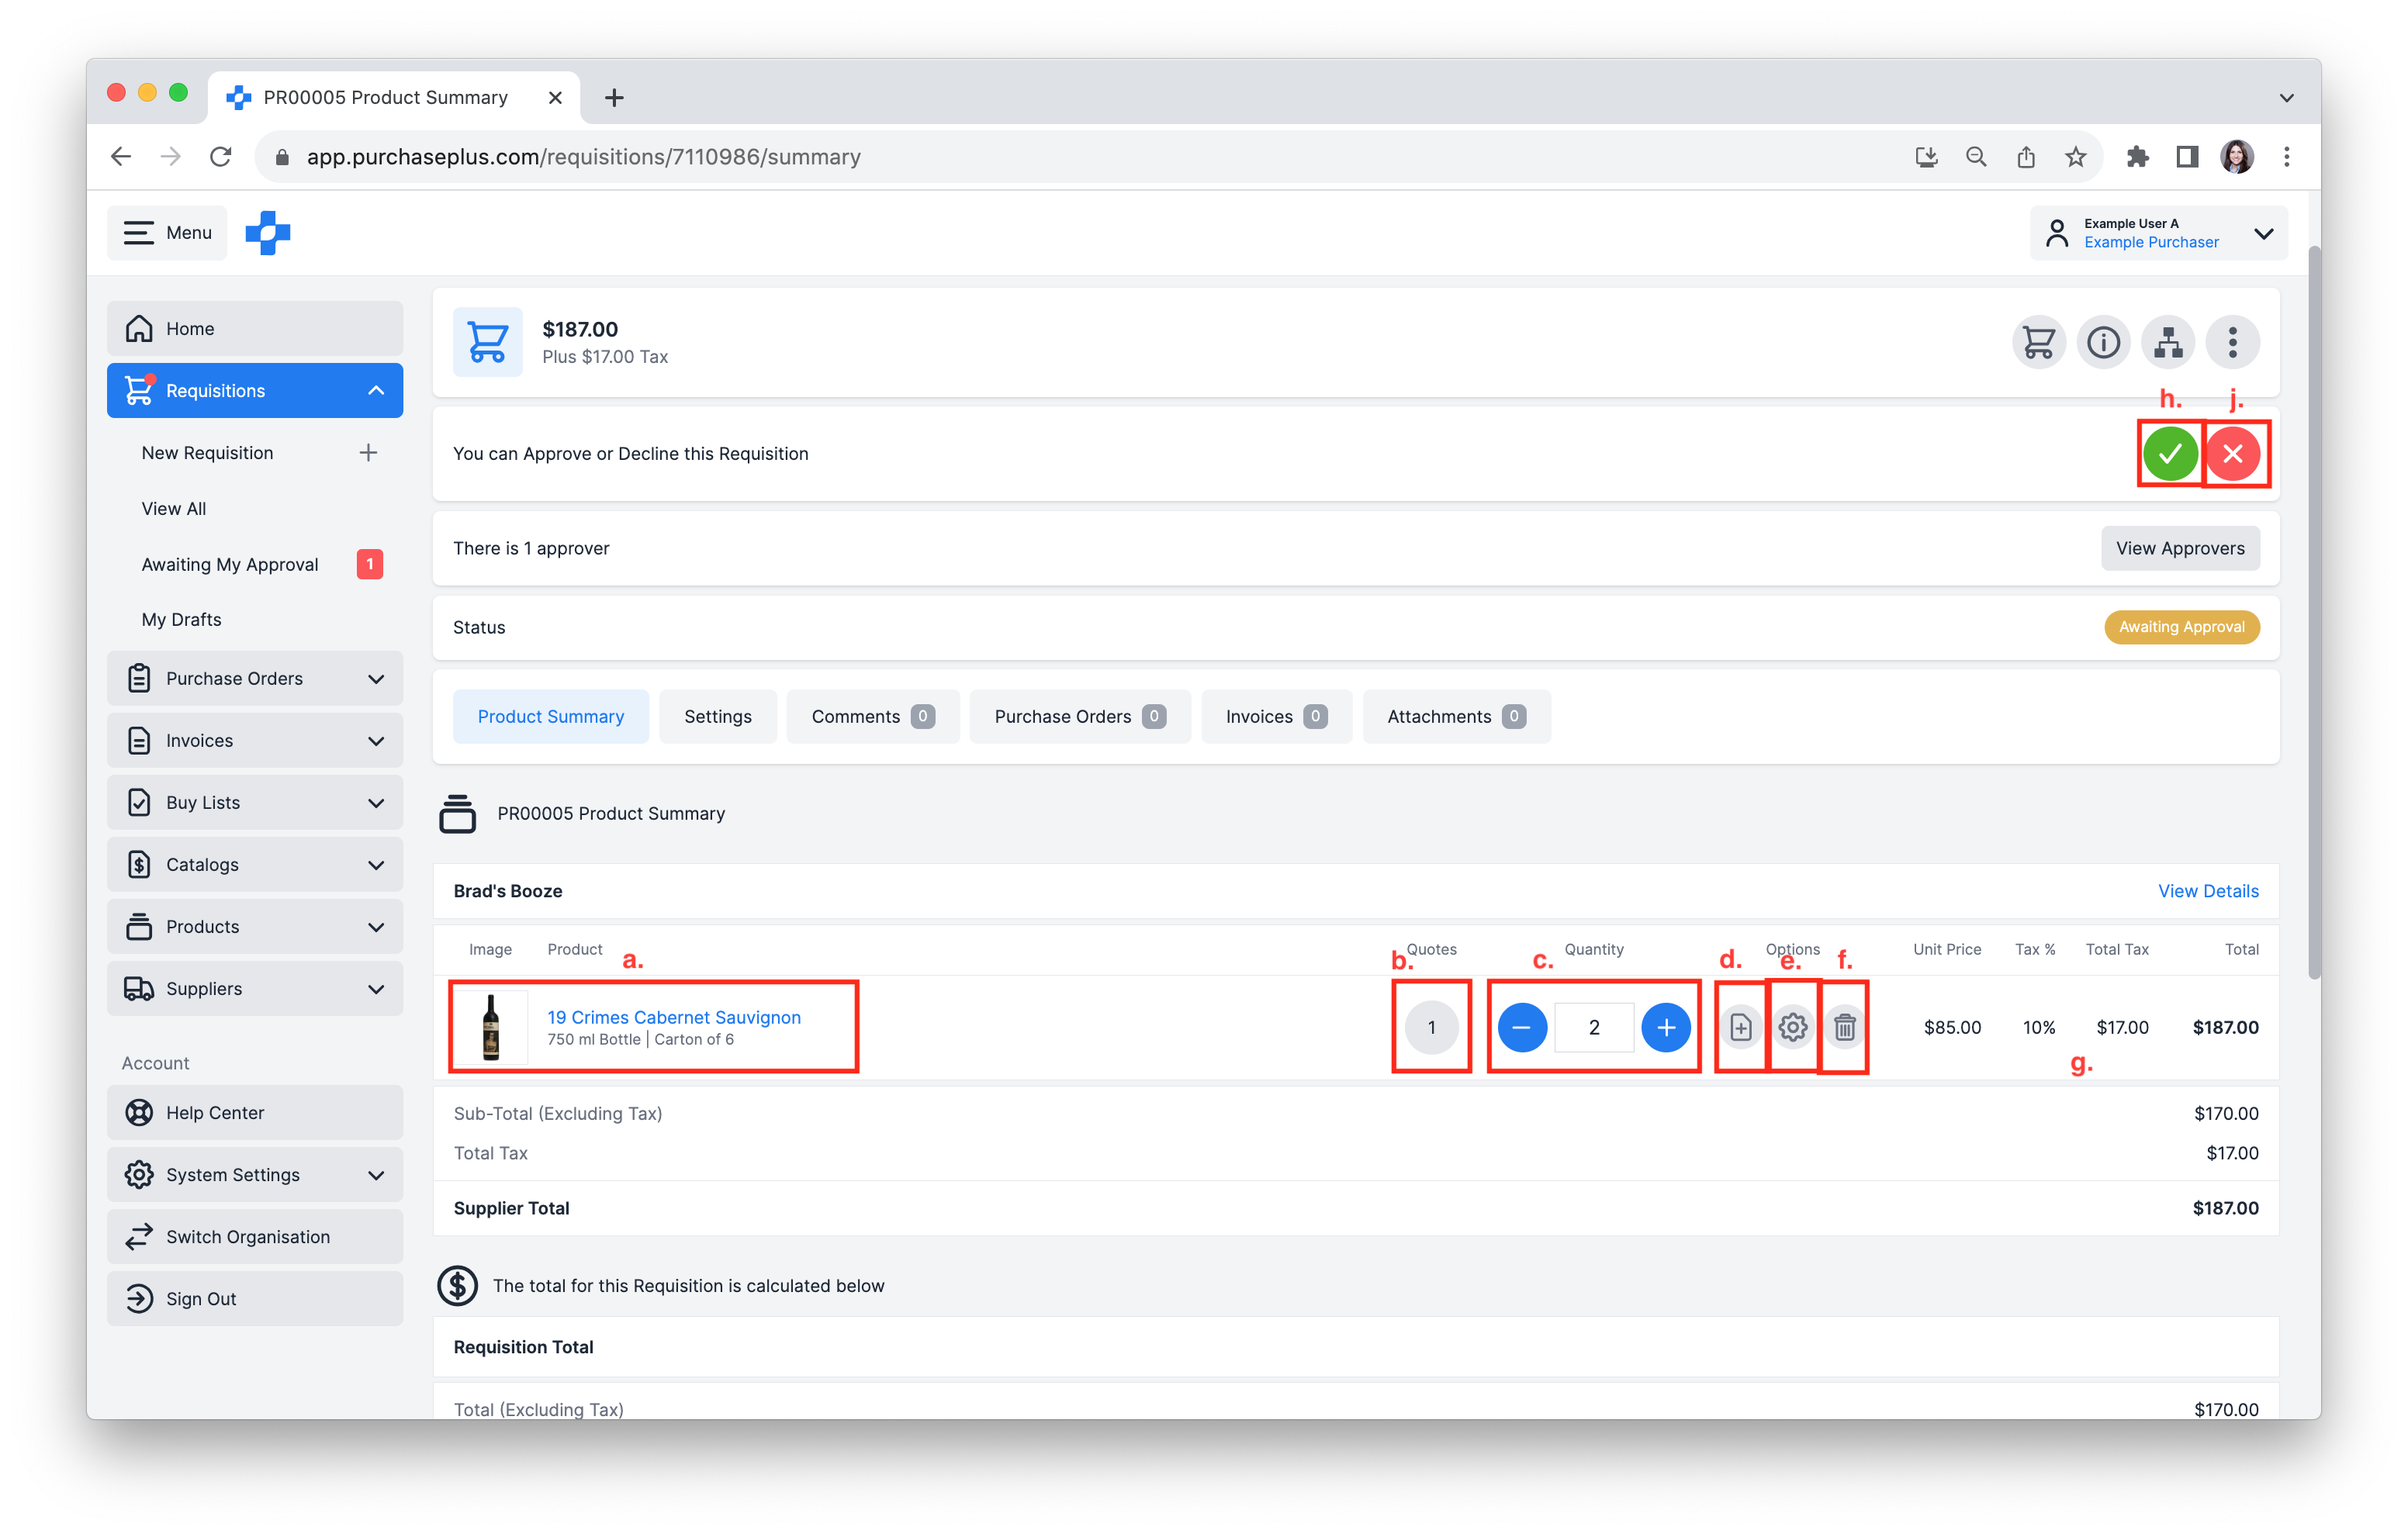
Task: Open the Chrome three-dot menu
Action: pyautogui.click(x=2286, y=157)
